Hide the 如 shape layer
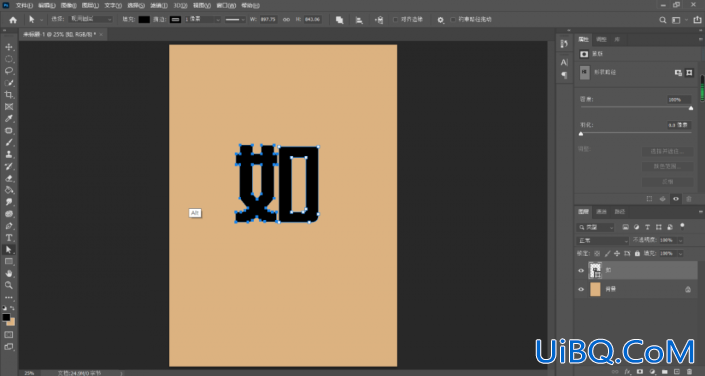This screenshot has width=705, height=376. click(581, 270)
